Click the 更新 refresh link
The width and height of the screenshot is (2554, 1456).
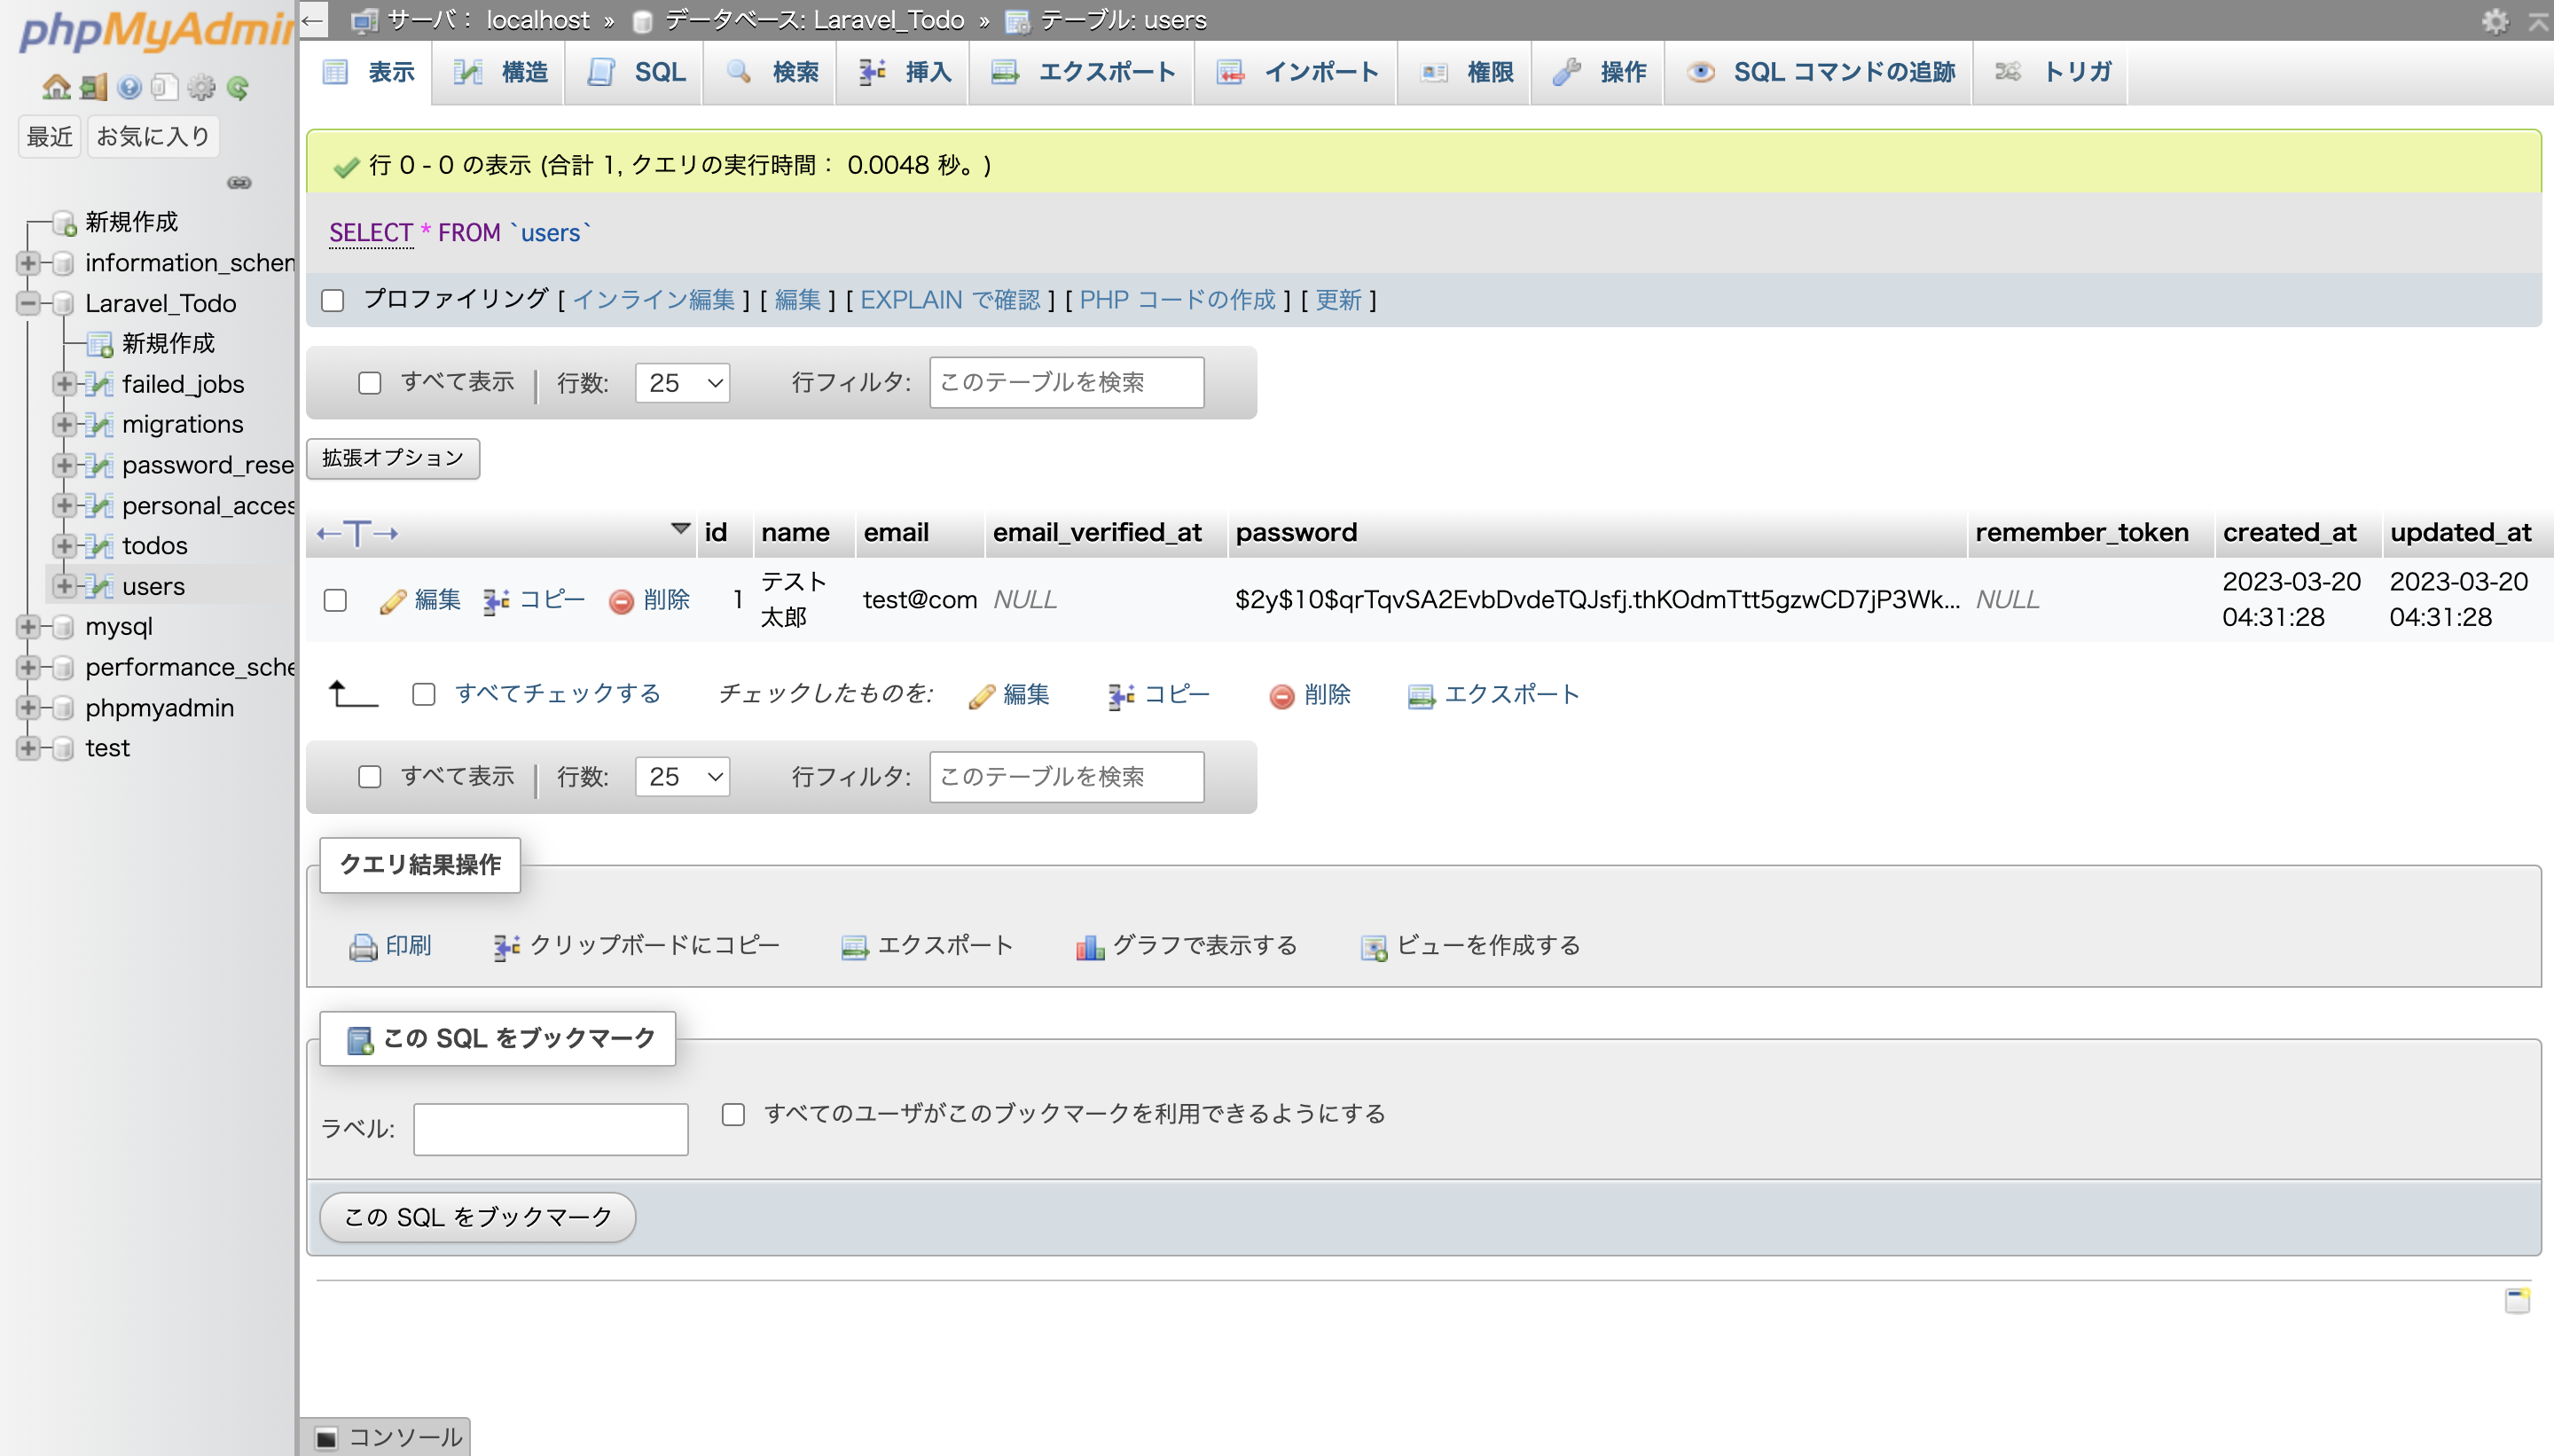pos(1339,300)
